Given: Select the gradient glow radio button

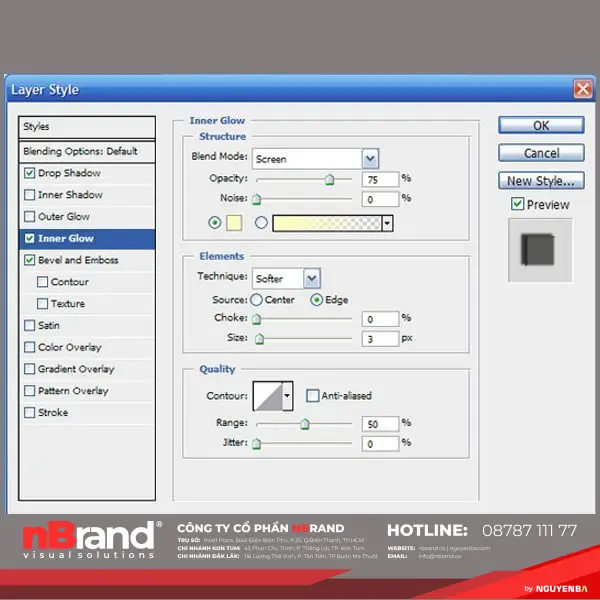Looking at the screenshot, I should click(262, 223).
